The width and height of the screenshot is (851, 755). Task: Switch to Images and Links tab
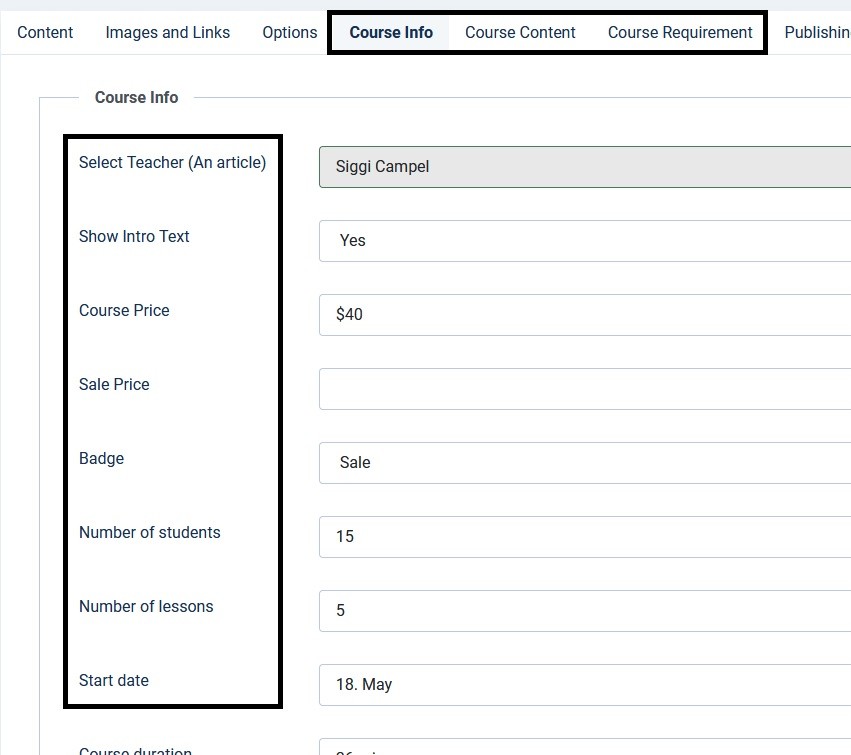tap(167, 32)
